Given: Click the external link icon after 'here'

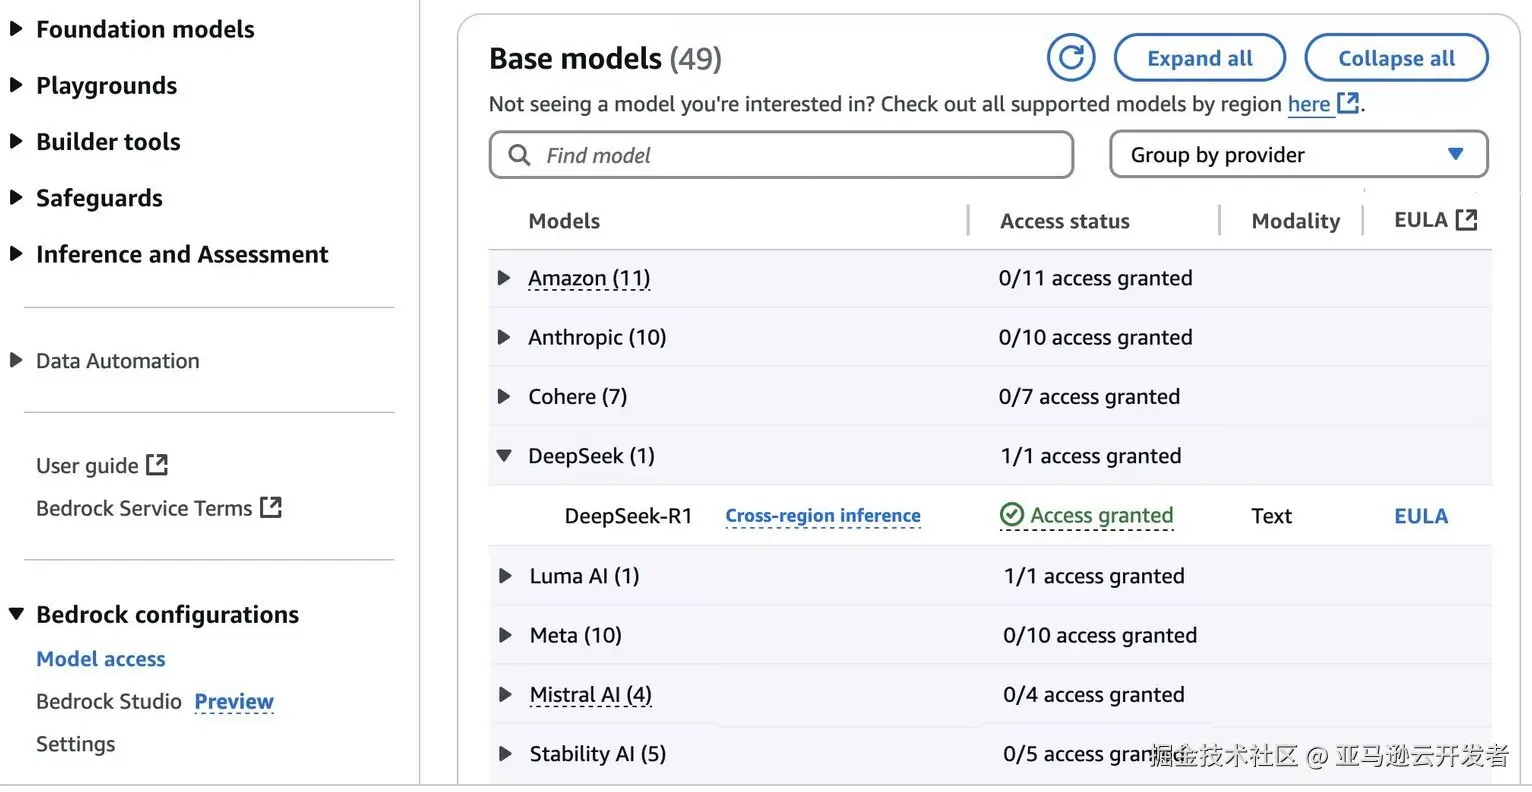Looking at the screenshot, I should (x=1348, y=103).
